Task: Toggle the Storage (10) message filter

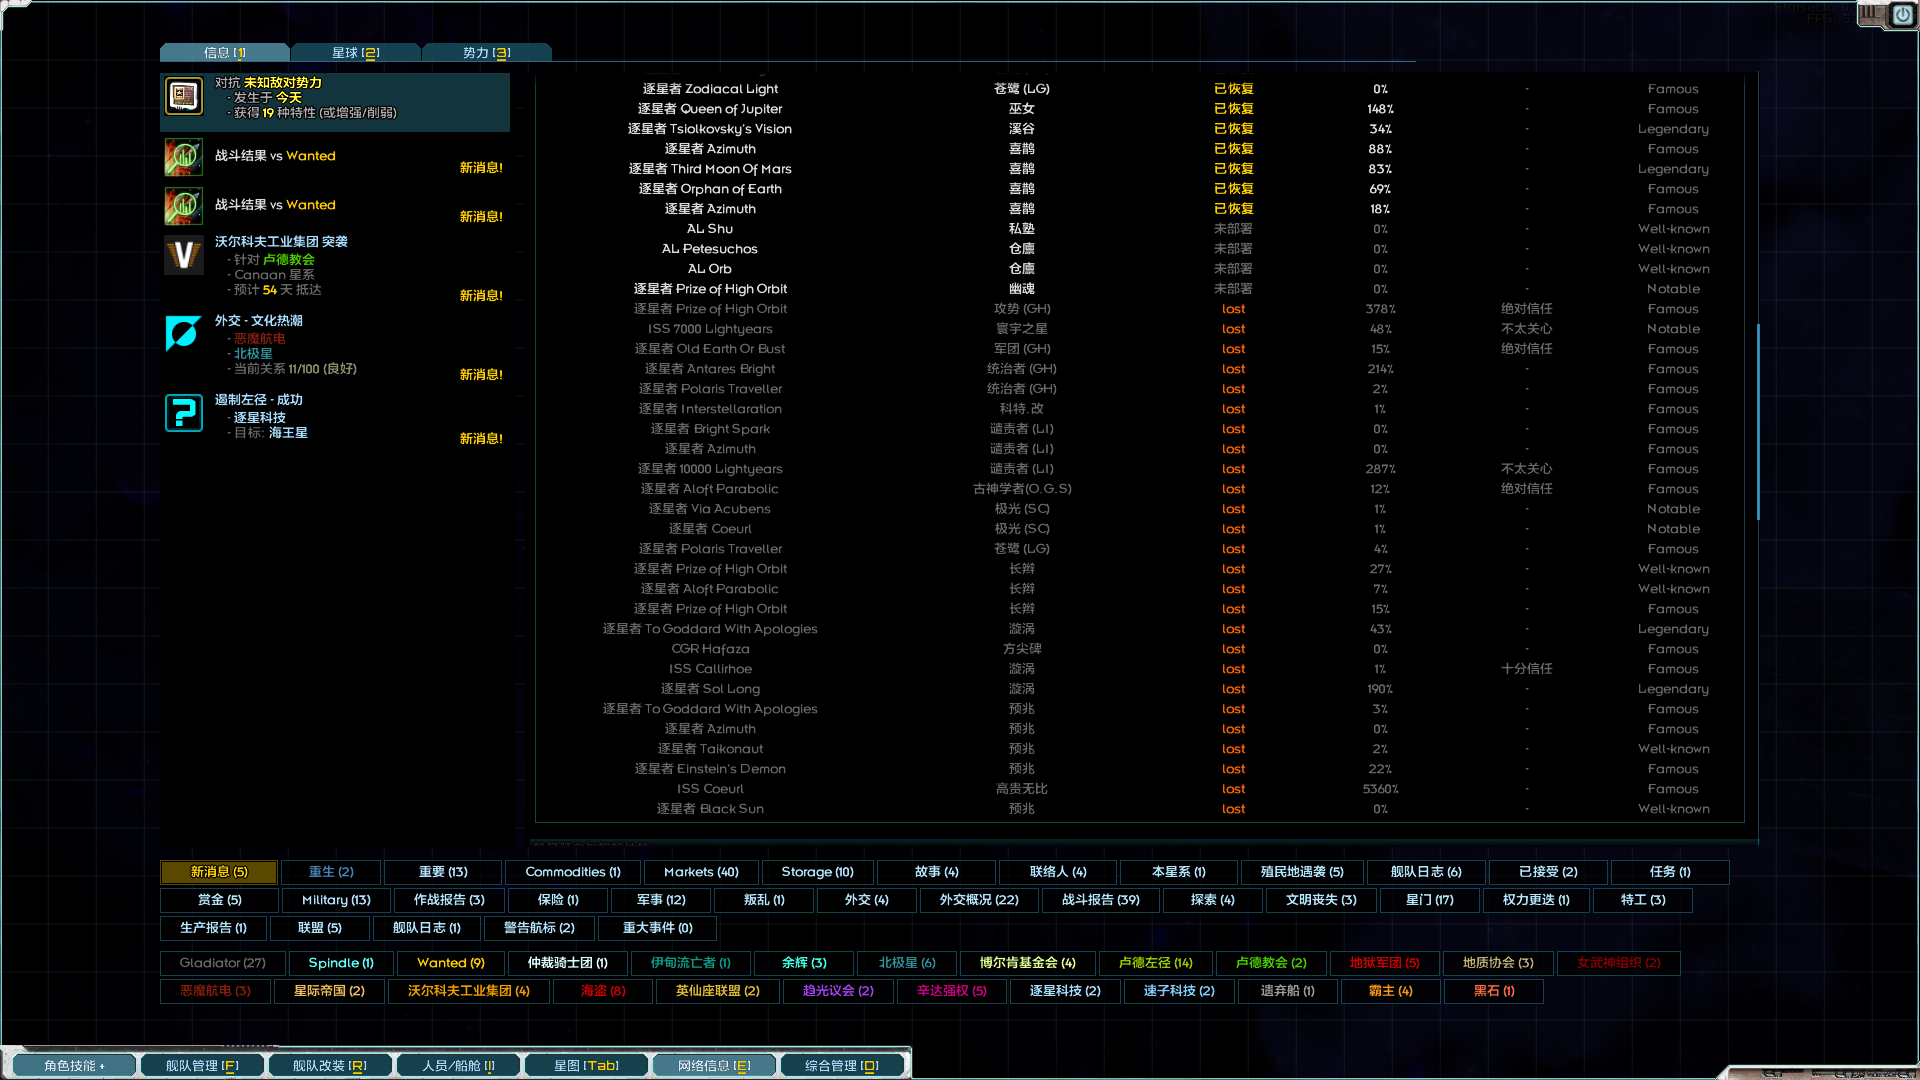Action: 817,872
